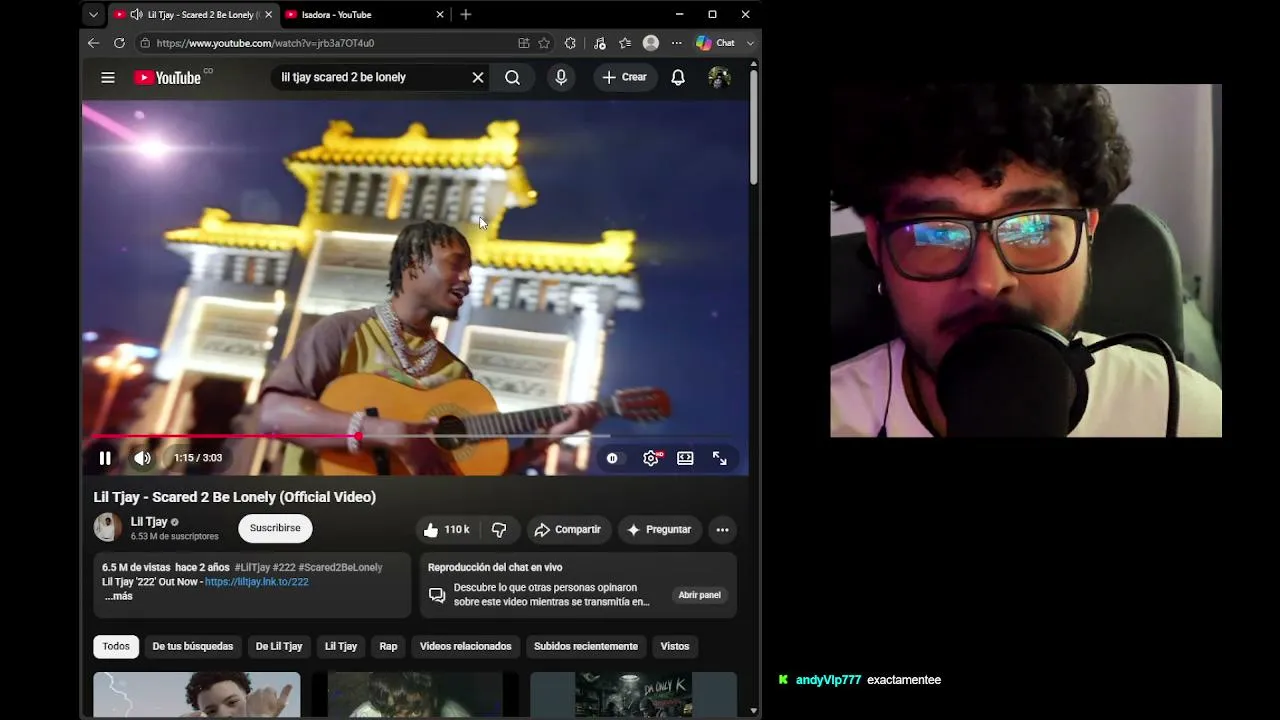Open the Crear menu
Image resolution: width=1280 pixels, height=720 pixels.
[625, 77]
